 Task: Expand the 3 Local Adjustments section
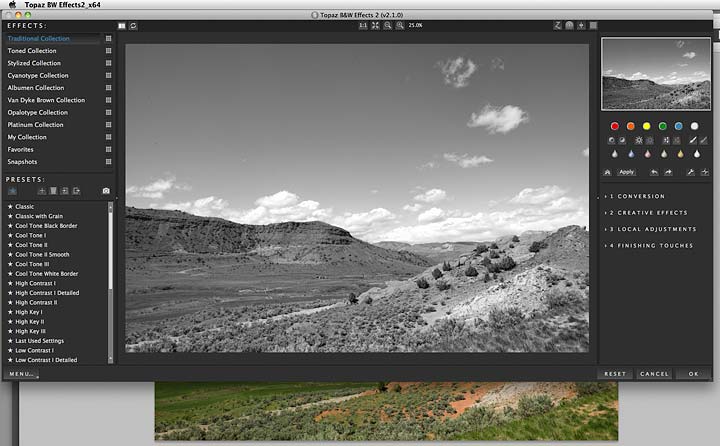click(651, 229)
